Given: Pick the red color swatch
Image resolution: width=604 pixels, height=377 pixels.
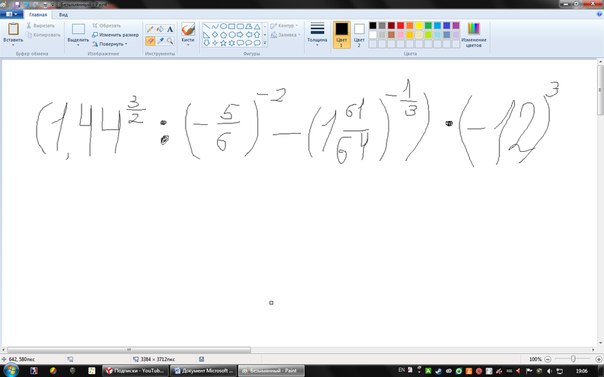Looking at the screenshot, I should click(x=401, y=25).
